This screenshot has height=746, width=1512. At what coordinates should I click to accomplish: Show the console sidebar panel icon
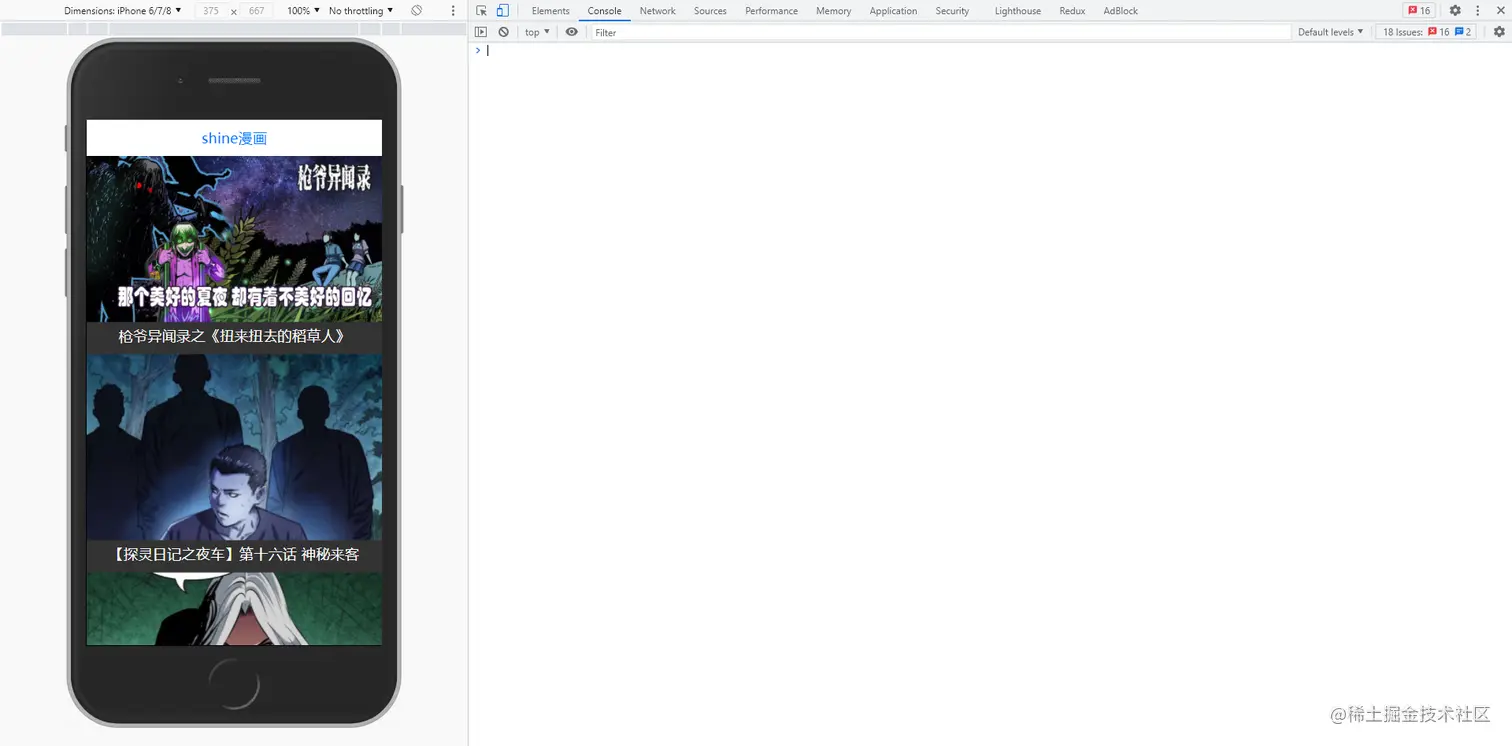tap(481, 32)
